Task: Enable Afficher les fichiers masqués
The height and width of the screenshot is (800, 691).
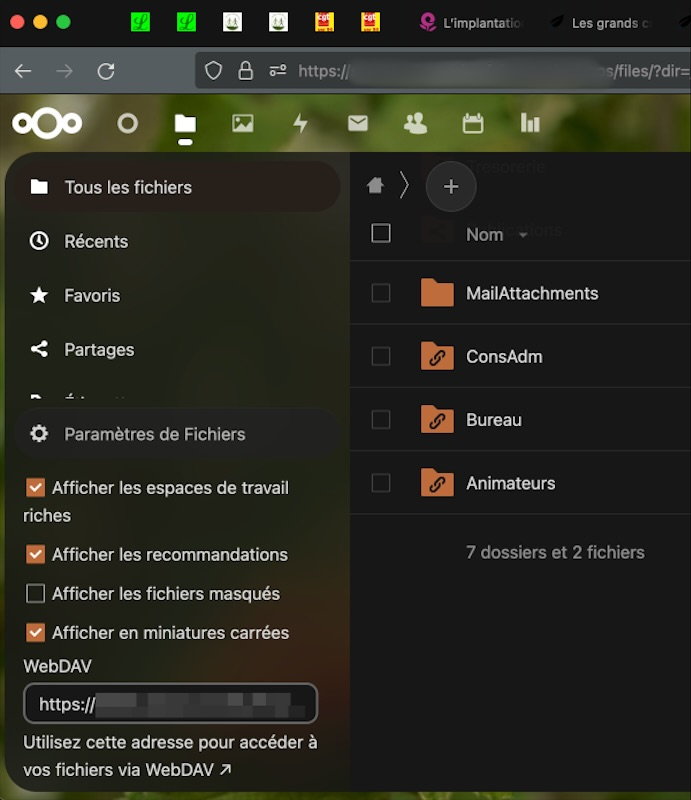Action: pyautogui.click(x=36, y=594)
